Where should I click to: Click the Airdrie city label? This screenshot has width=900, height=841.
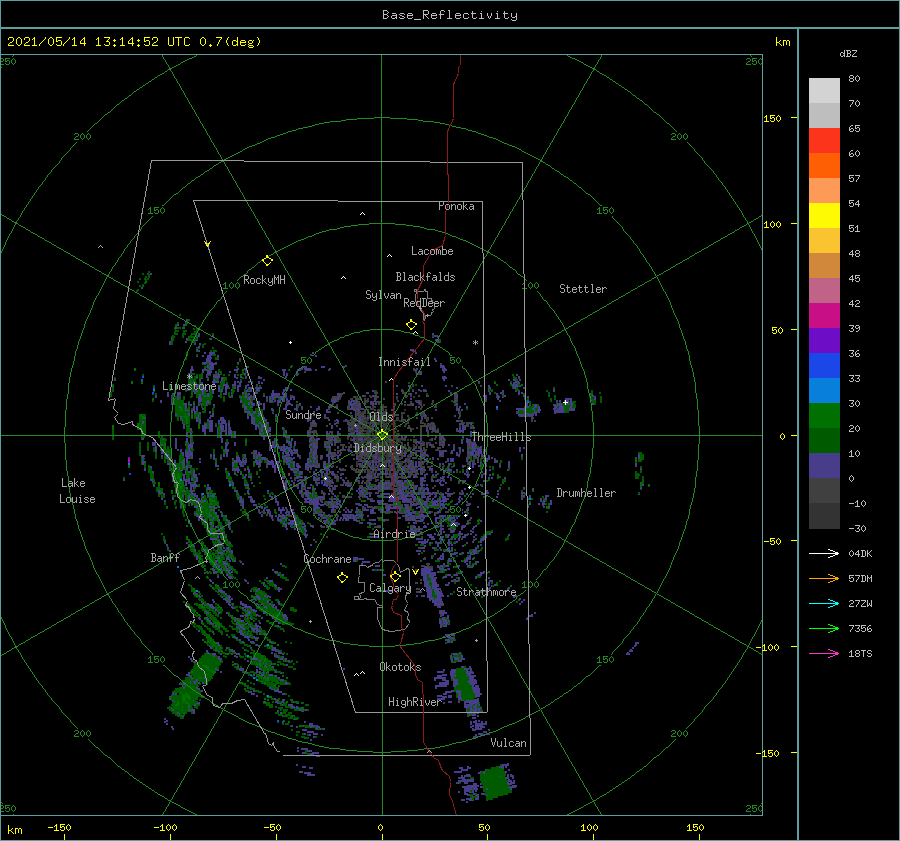coord(394,534)
